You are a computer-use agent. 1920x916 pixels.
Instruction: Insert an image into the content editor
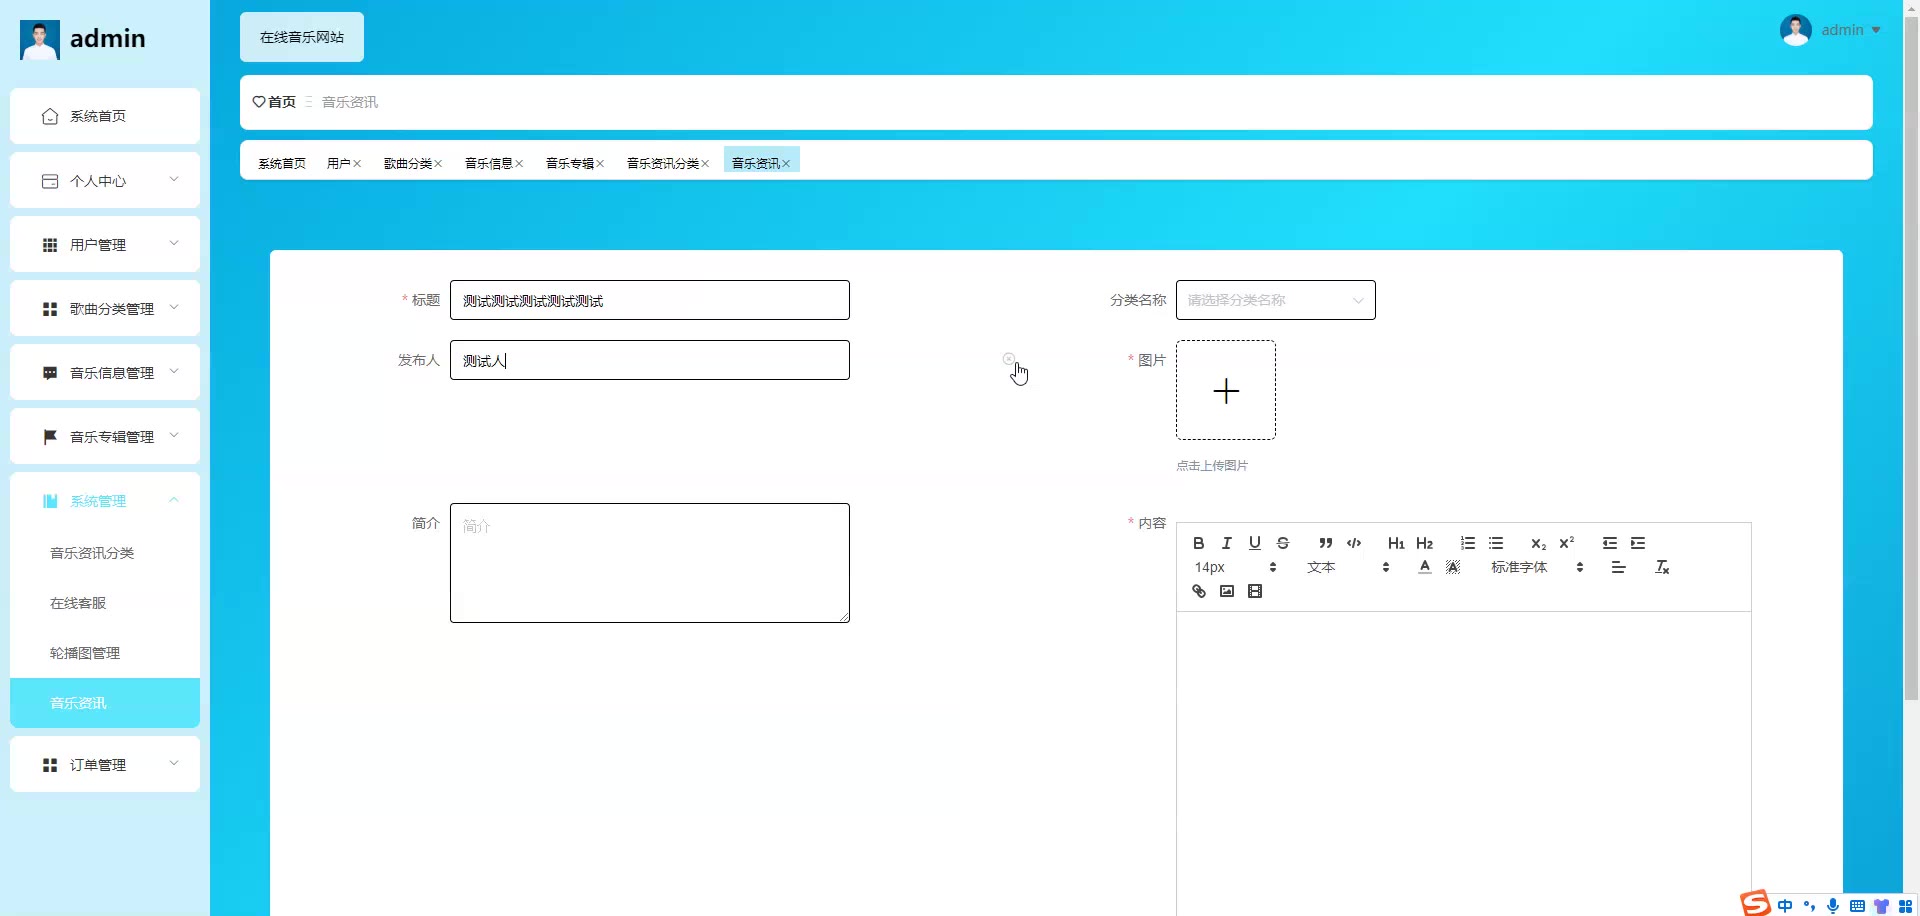pos(1226,591)
